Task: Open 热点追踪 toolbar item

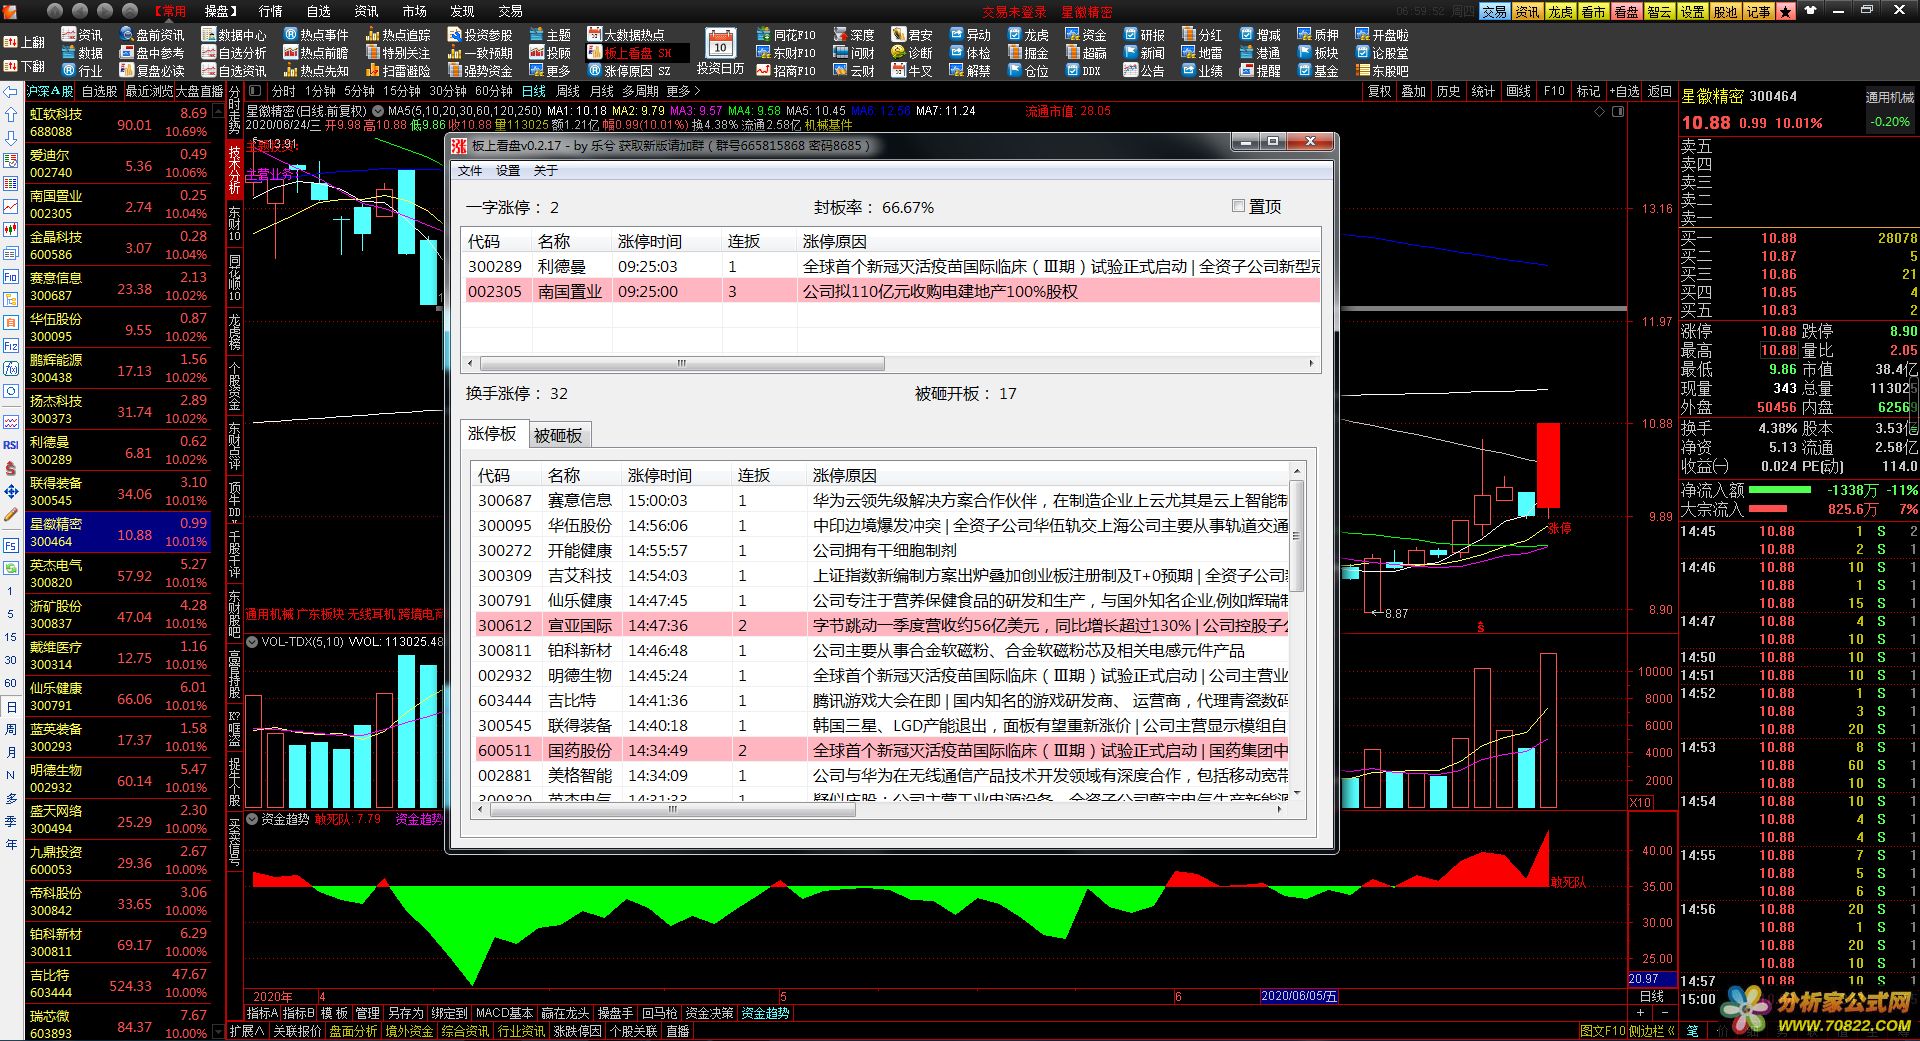Action: point(398,35)
